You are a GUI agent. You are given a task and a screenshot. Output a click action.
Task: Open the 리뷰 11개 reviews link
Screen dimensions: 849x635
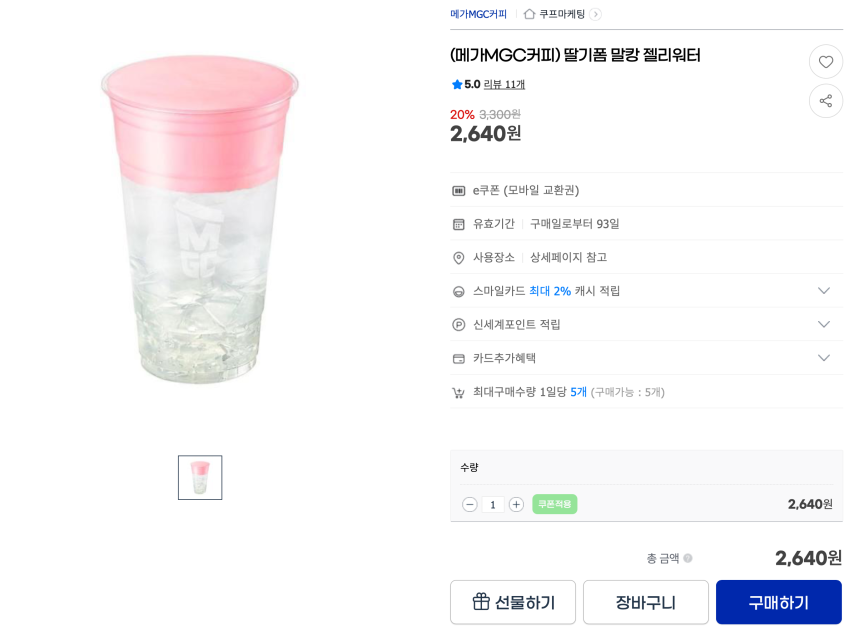[504, 85]
